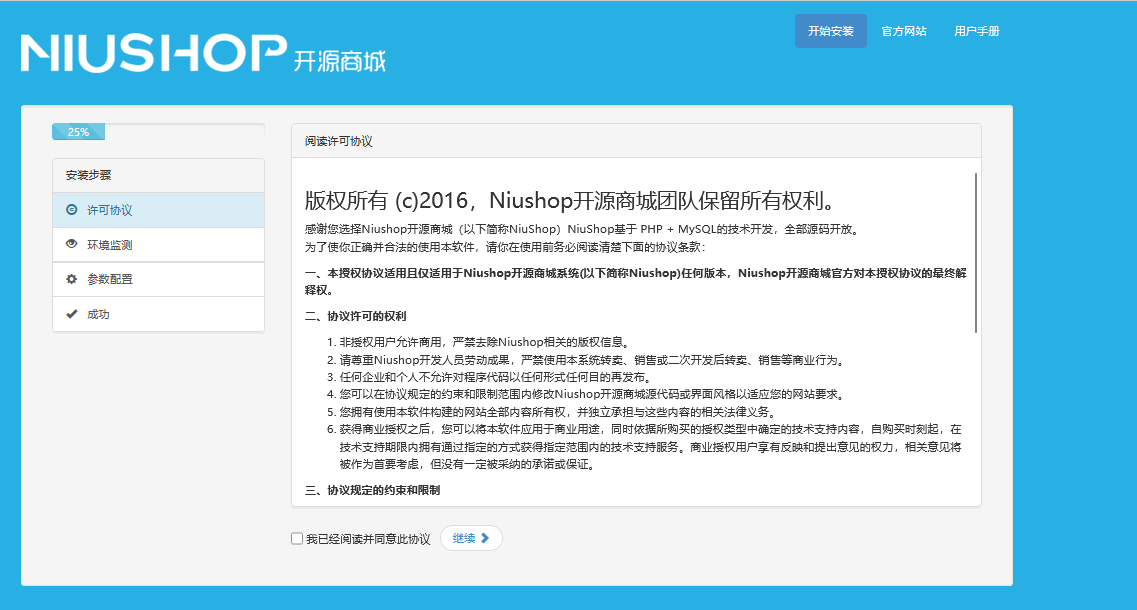
Task: Click the 阅读许可协议 panel header
Action: (636, 141)
